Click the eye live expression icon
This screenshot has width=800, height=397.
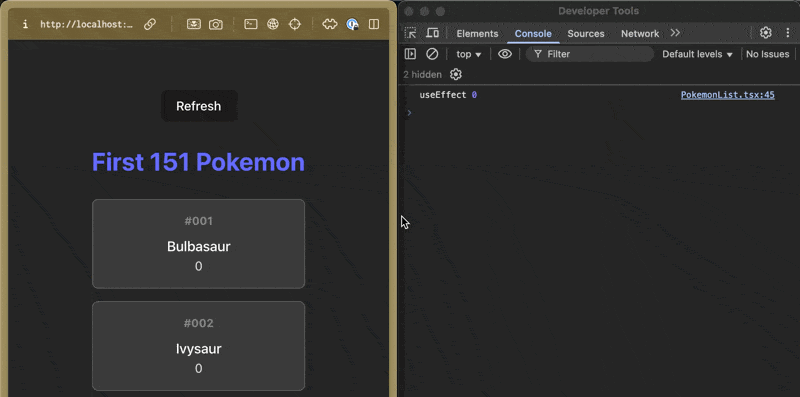(505, 54)
